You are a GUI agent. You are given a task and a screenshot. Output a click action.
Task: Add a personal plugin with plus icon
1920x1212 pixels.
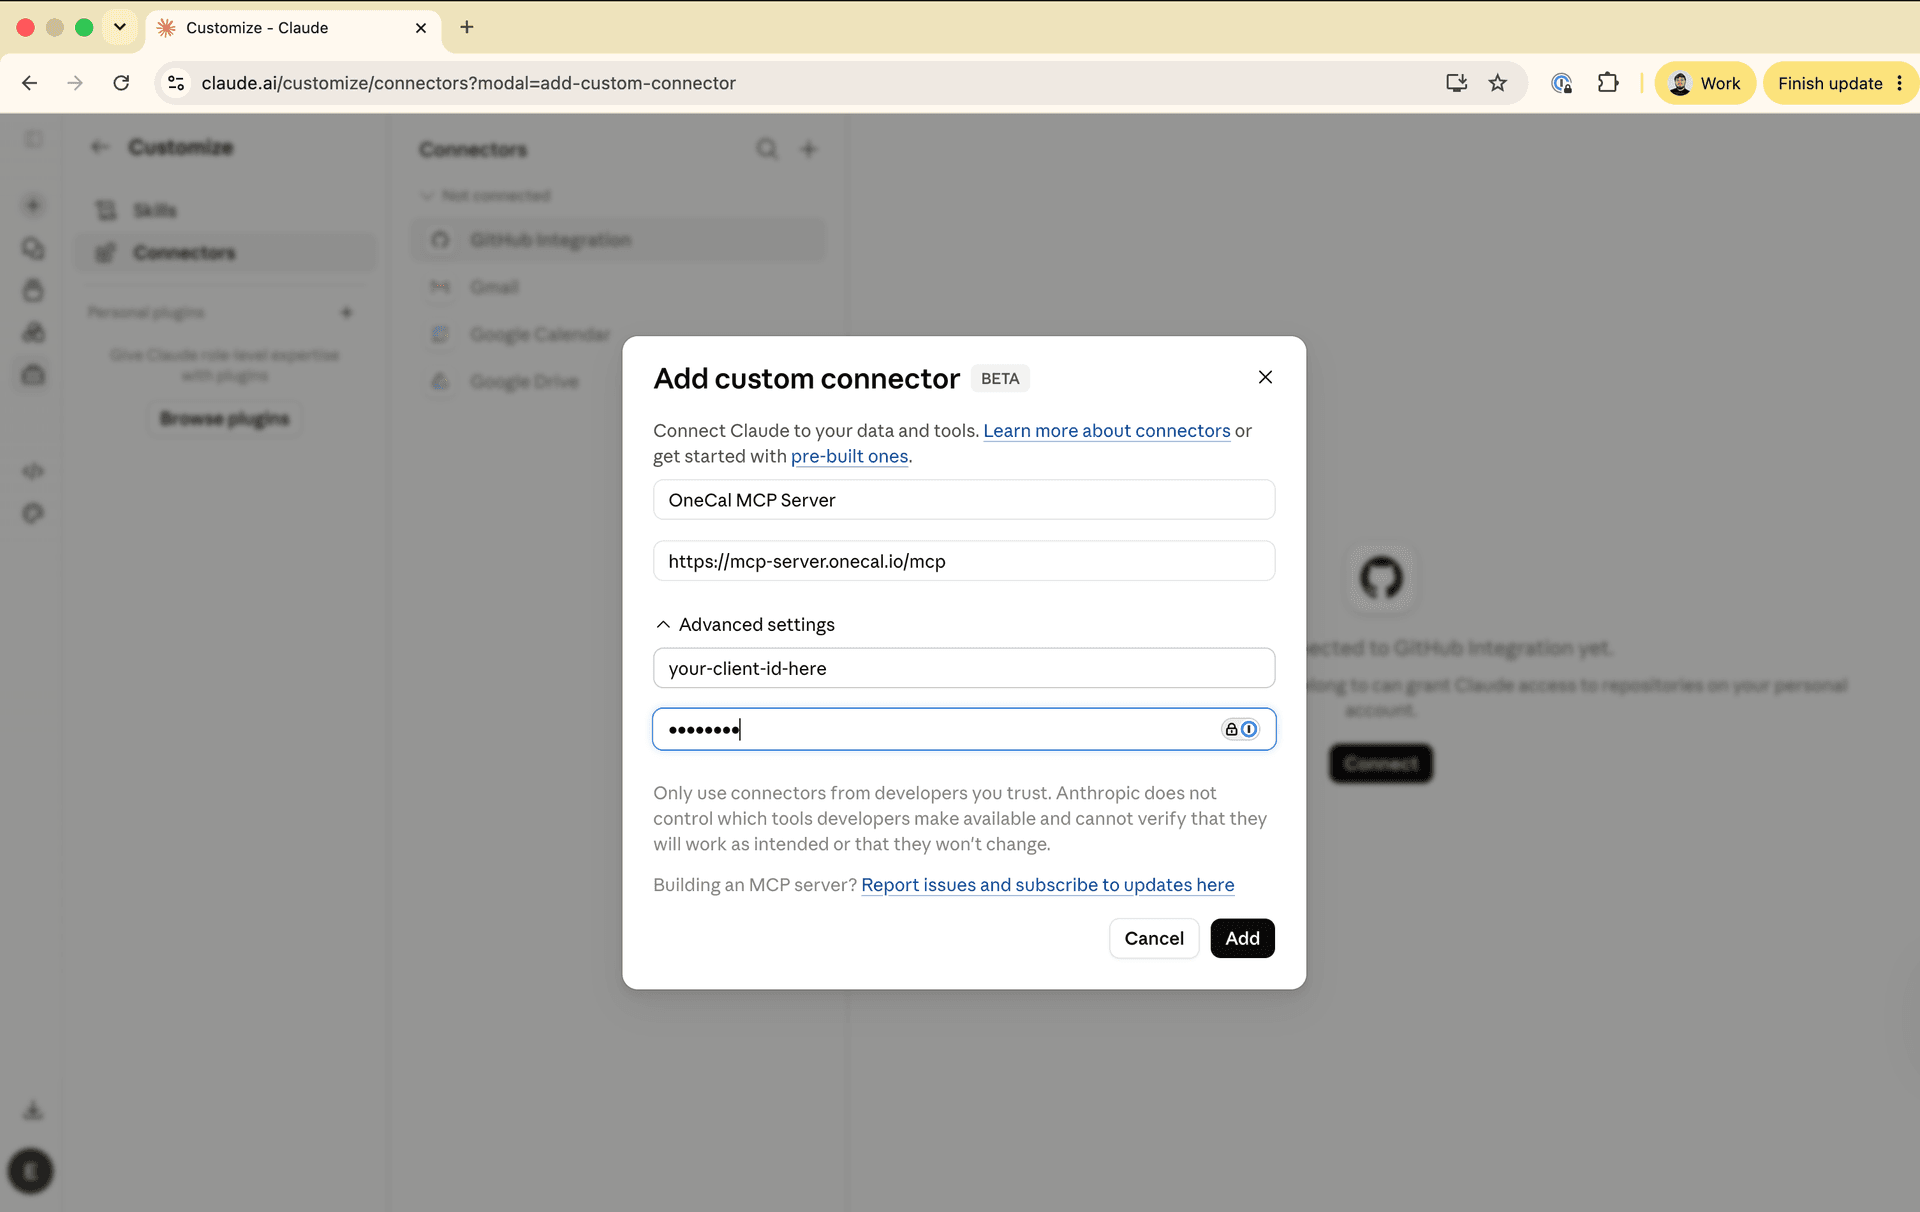point(347,312)
